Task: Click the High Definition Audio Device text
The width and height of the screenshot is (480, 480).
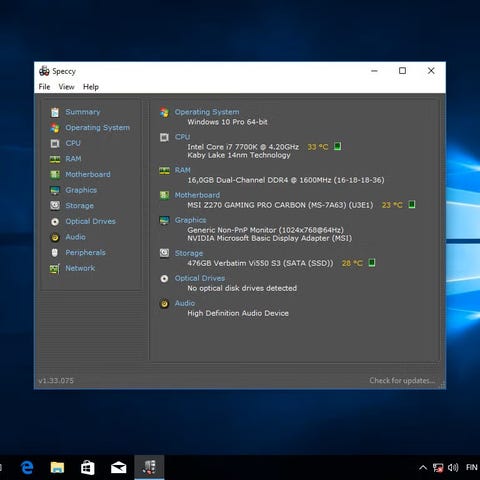Action: click(238, 313)
